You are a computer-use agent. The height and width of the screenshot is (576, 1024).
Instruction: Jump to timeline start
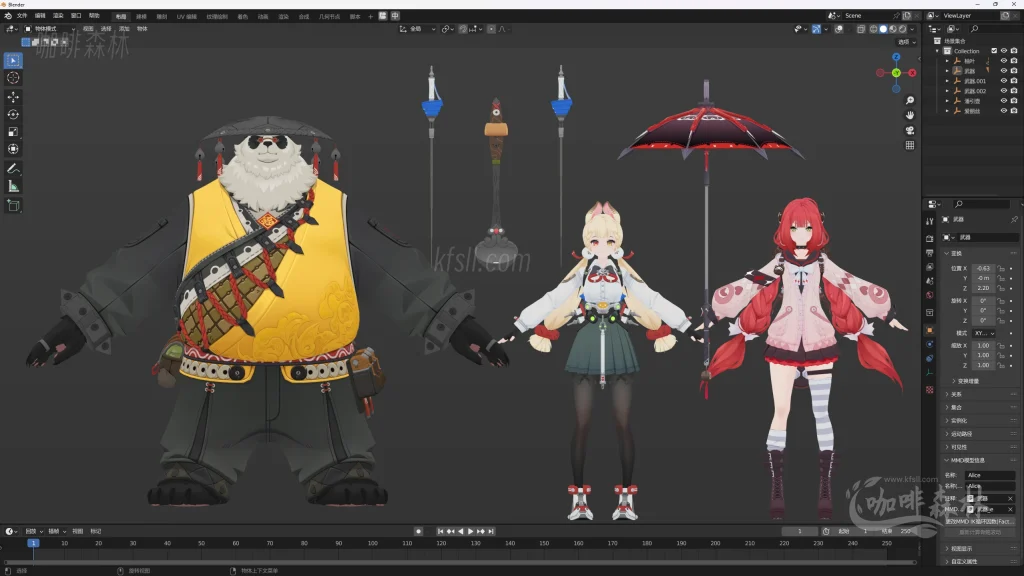click(440, 532)
